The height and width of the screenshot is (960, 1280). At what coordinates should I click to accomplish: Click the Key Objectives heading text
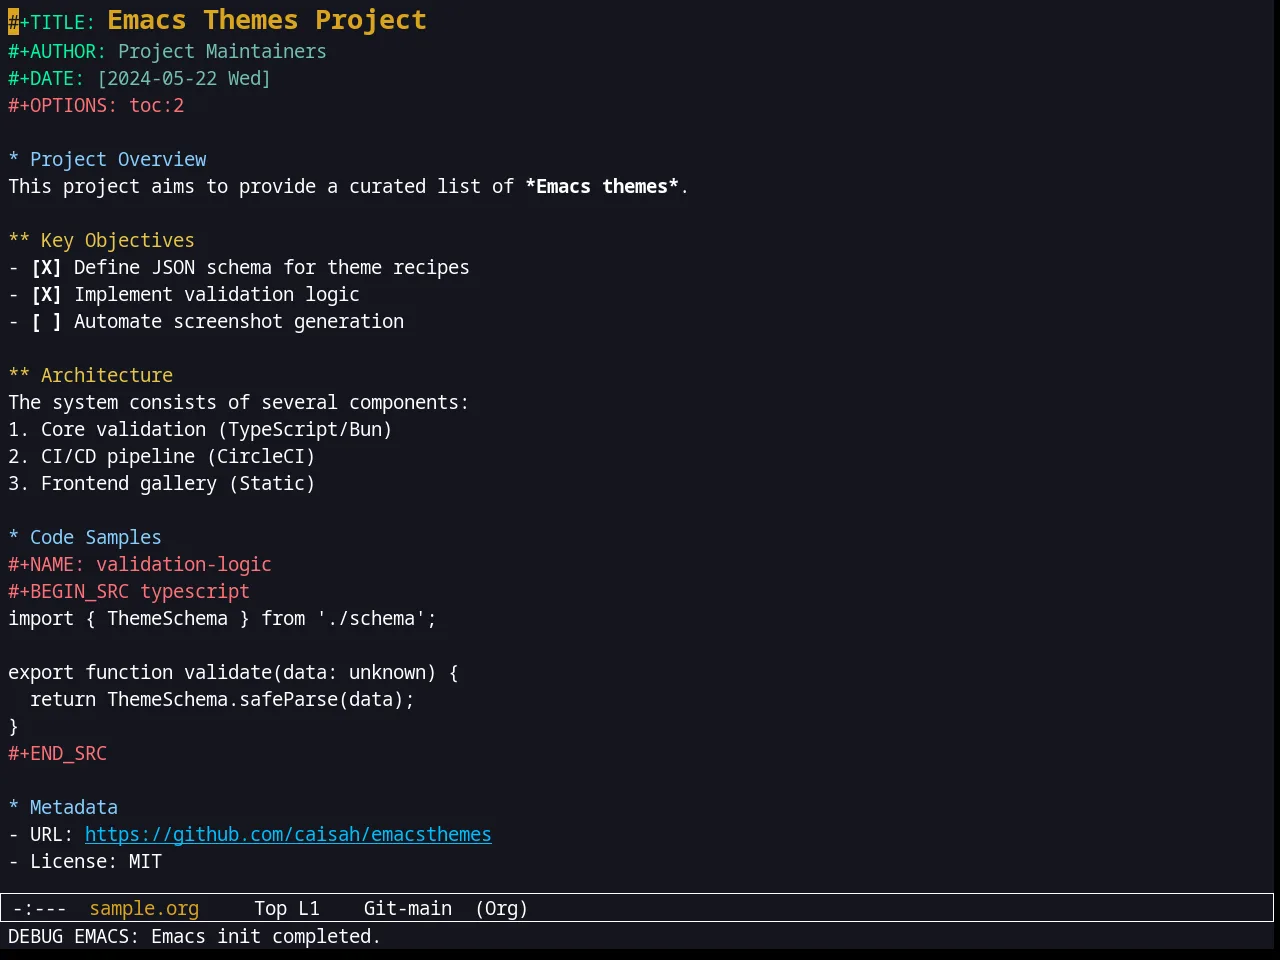click(118, 241)
